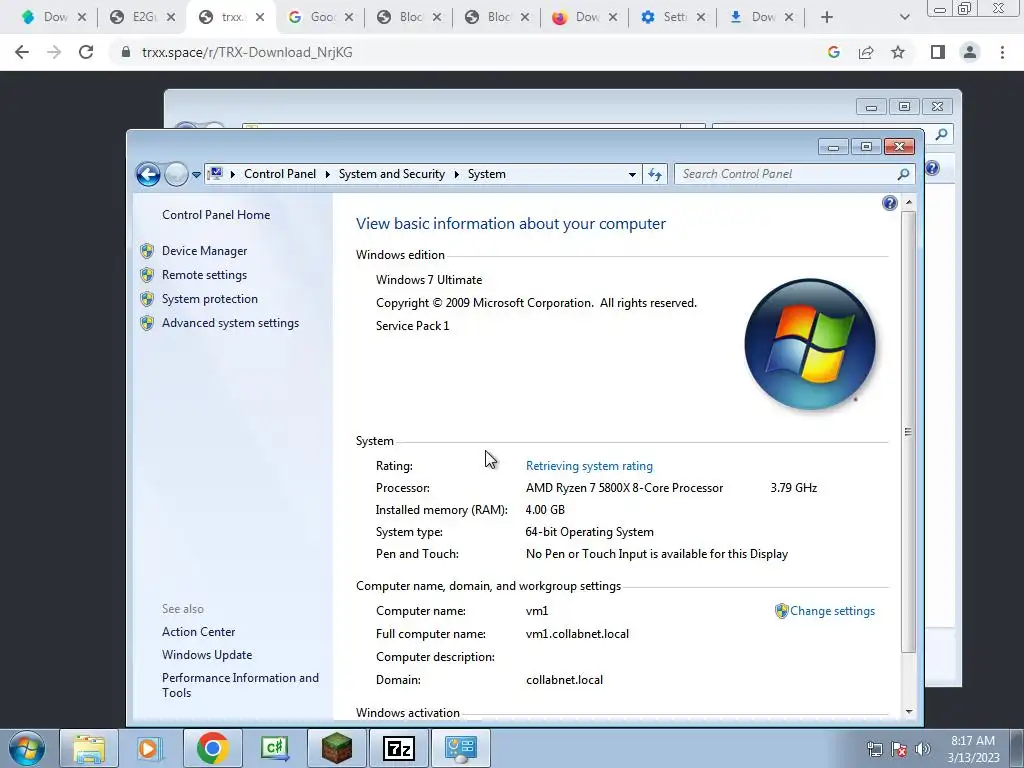Go to System and Security breadcrumb
This screenshot has height=768, width=1024.
(391, 174)
